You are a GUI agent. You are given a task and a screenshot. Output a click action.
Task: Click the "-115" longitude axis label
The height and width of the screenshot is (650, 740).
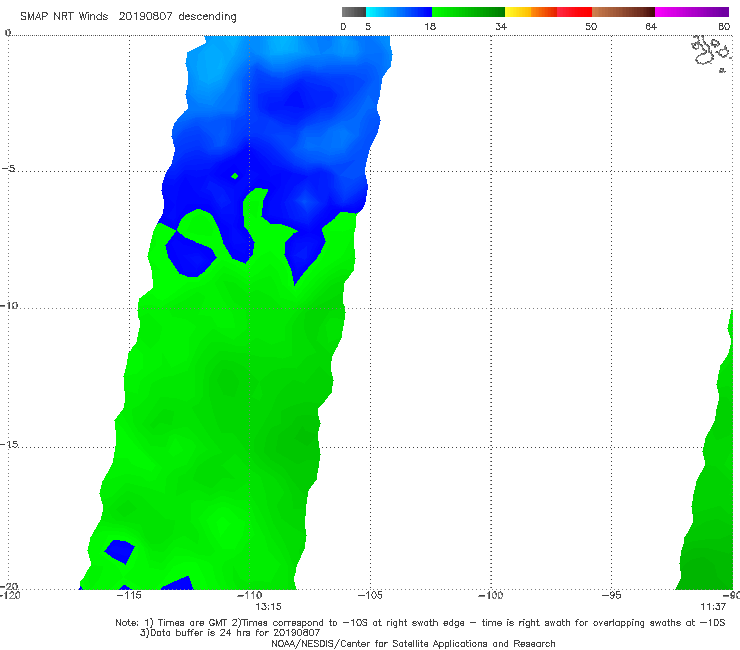129,595
